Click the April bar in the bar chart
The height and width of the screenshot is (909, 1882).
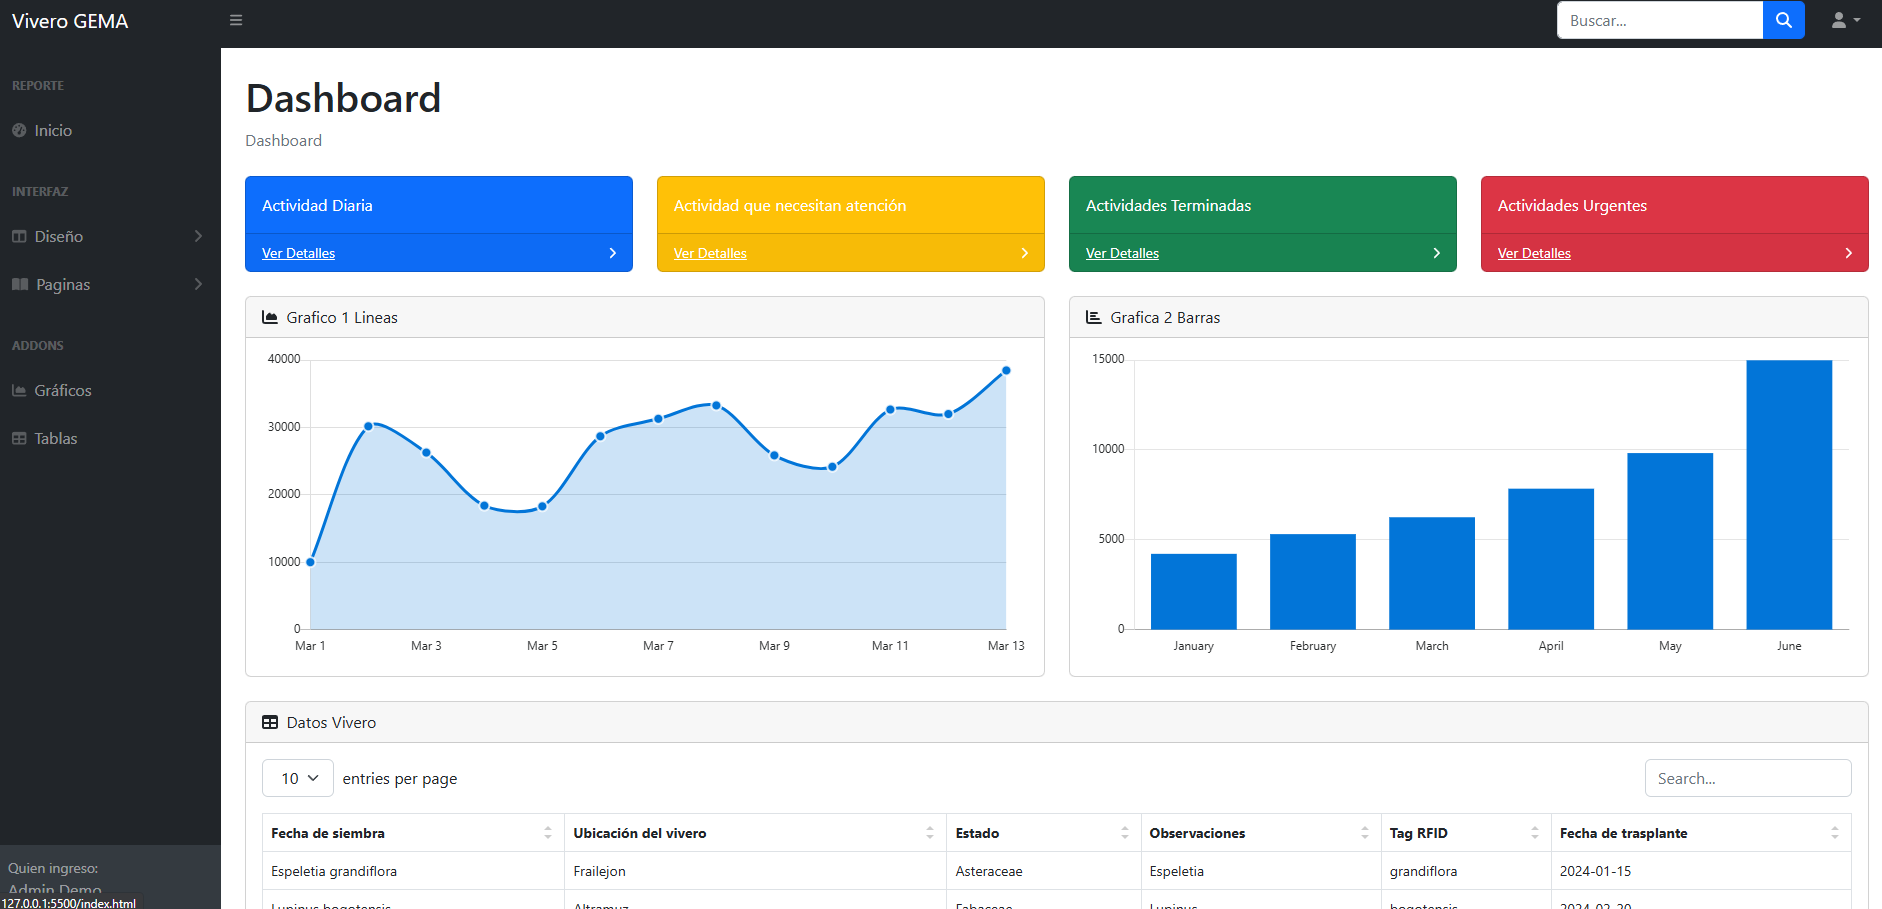pyautogui.click(x=1551, y=559)
